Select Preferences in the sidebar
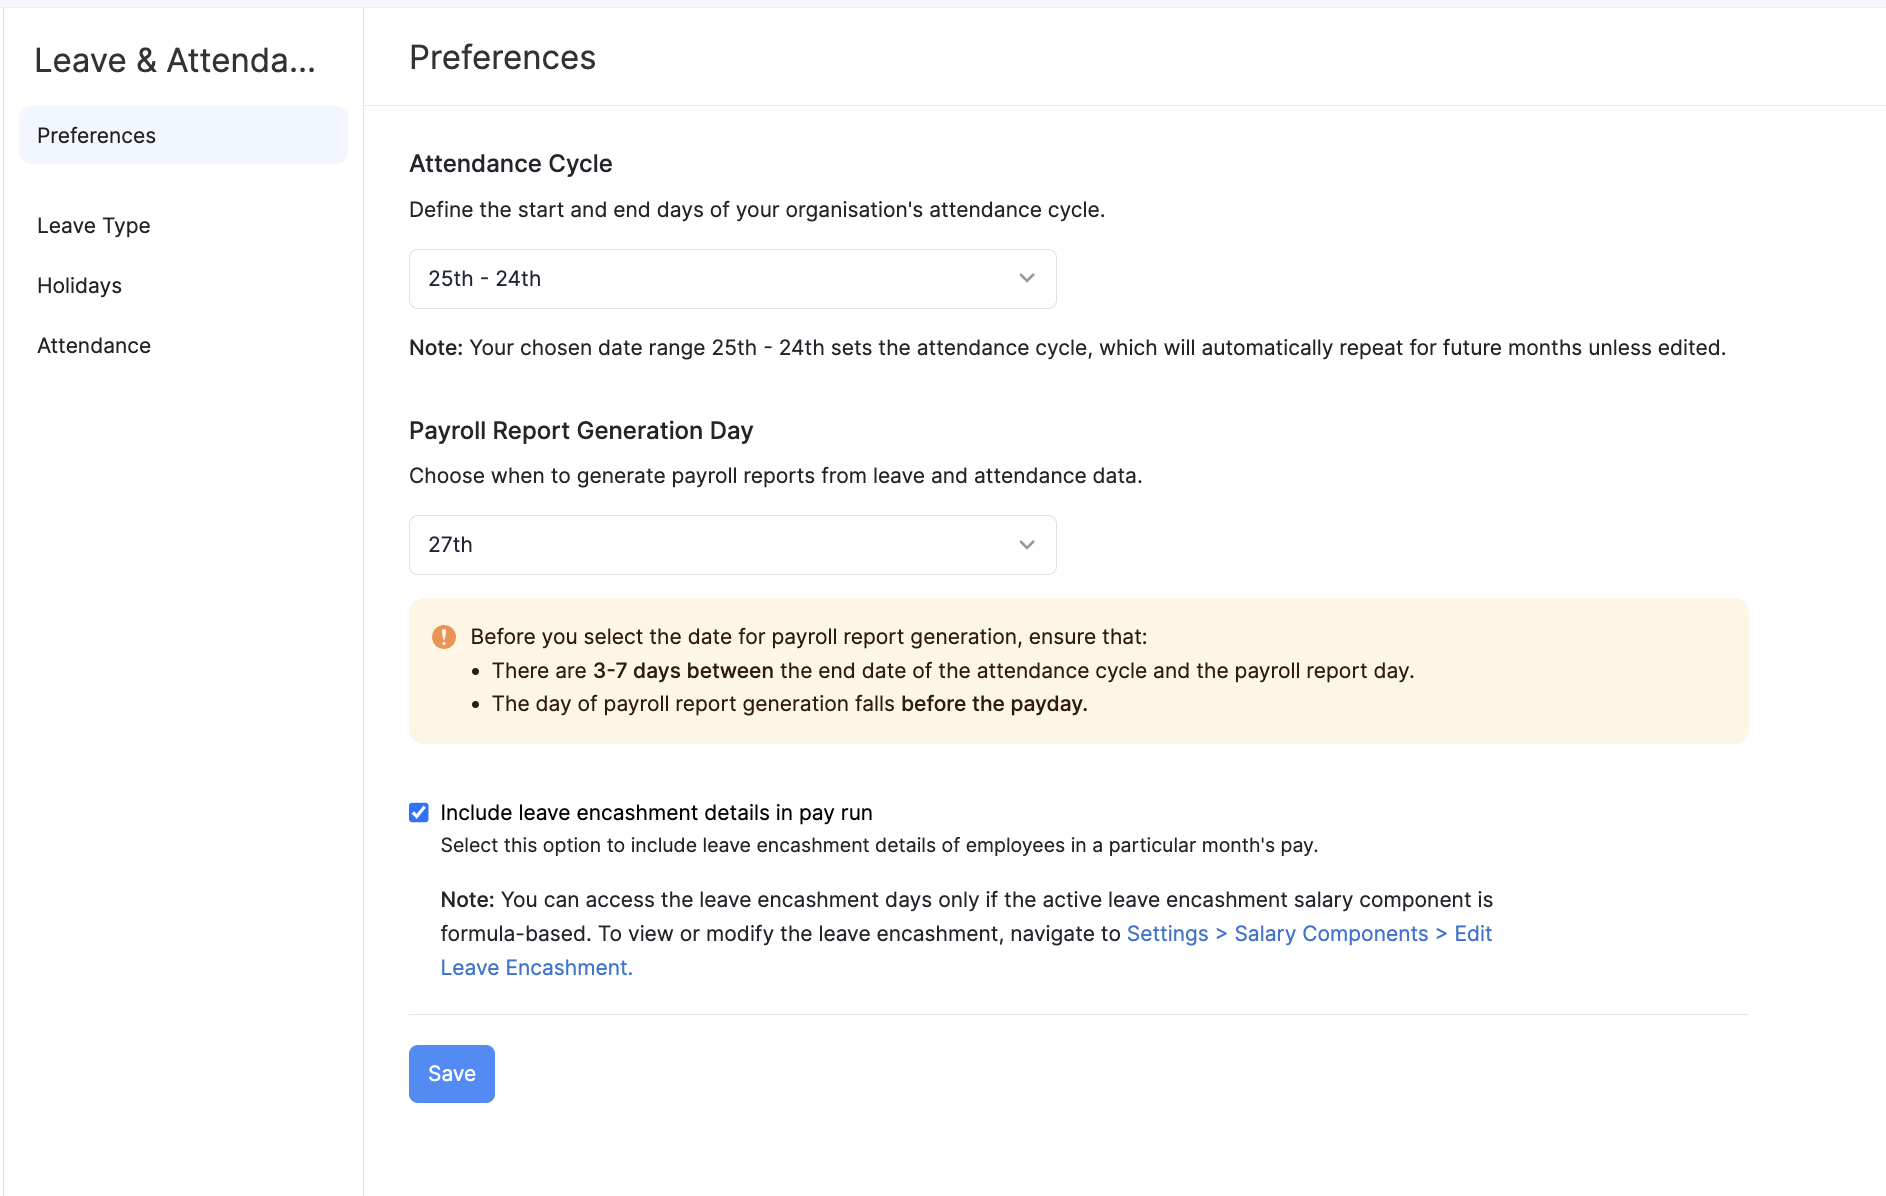The height and width of the screenshot is (1196, 1886). 97,136
